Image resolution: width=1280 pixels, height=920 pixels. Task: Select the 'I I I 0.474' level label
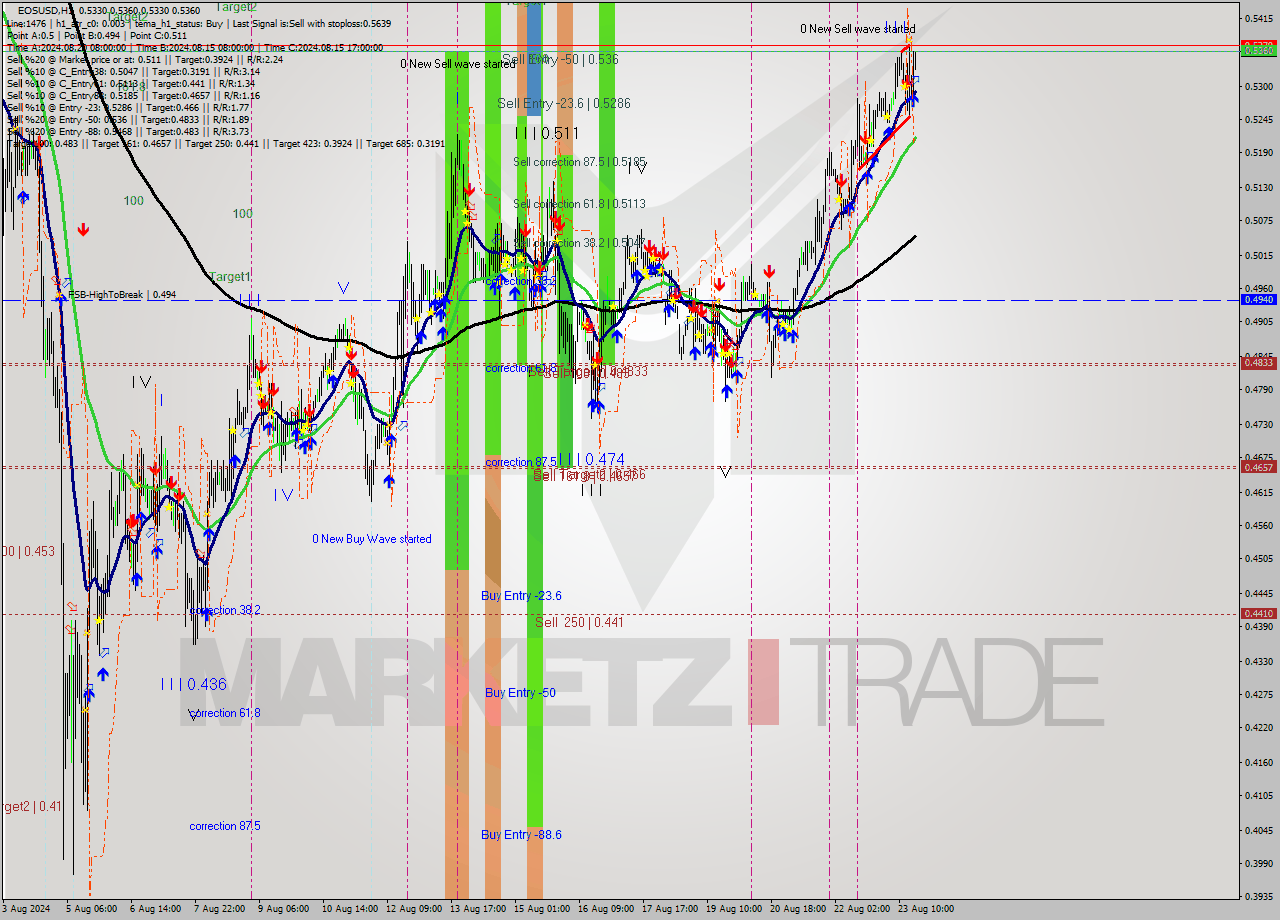pos(591,459)
